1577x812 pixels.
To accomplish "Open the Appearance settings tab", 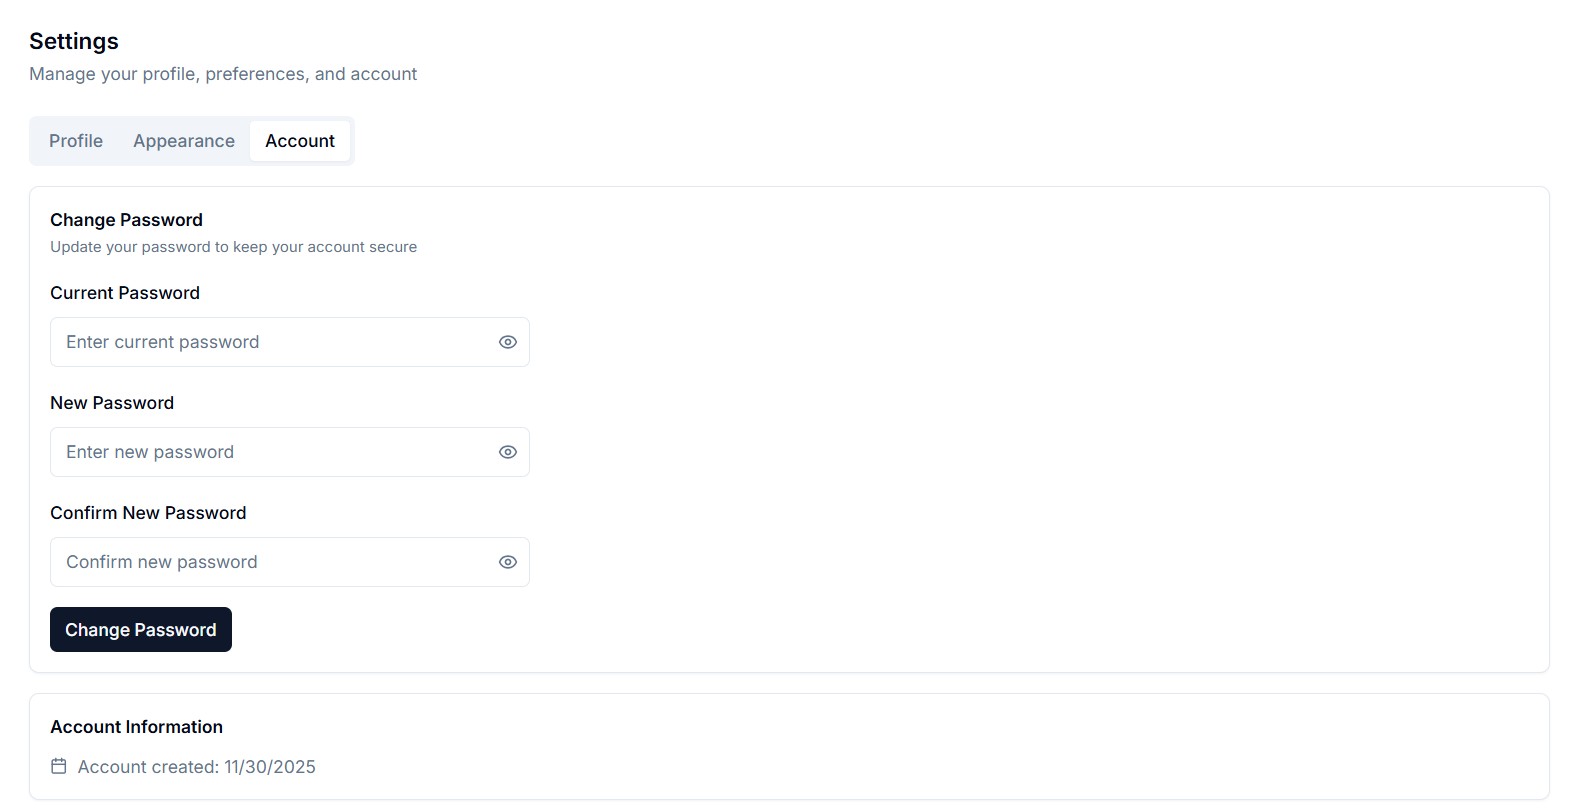I will (183, 140).
